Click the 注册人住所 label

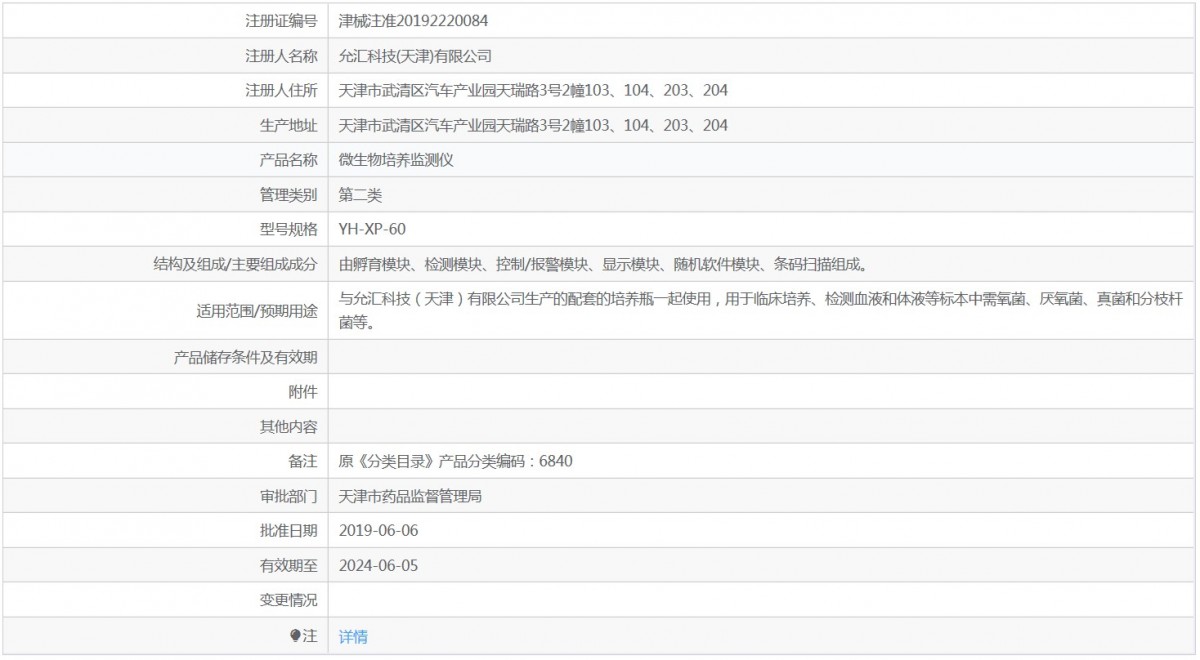pyautogui.click(x=281, y=90)
